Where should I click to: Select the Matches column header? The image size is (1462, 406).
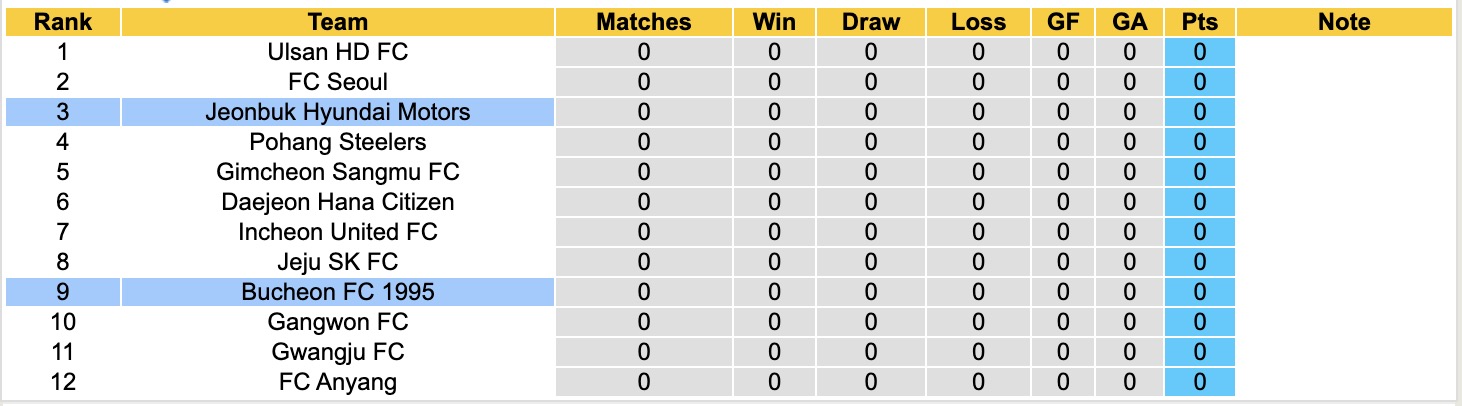click(643, 22)
